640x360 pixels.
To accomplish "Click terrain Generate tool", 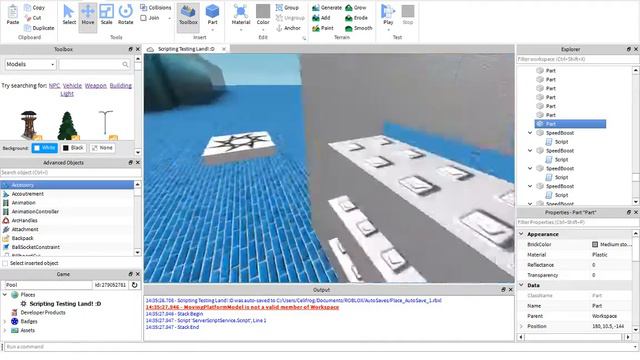I will pyautogui.click(x=327, y=8).
